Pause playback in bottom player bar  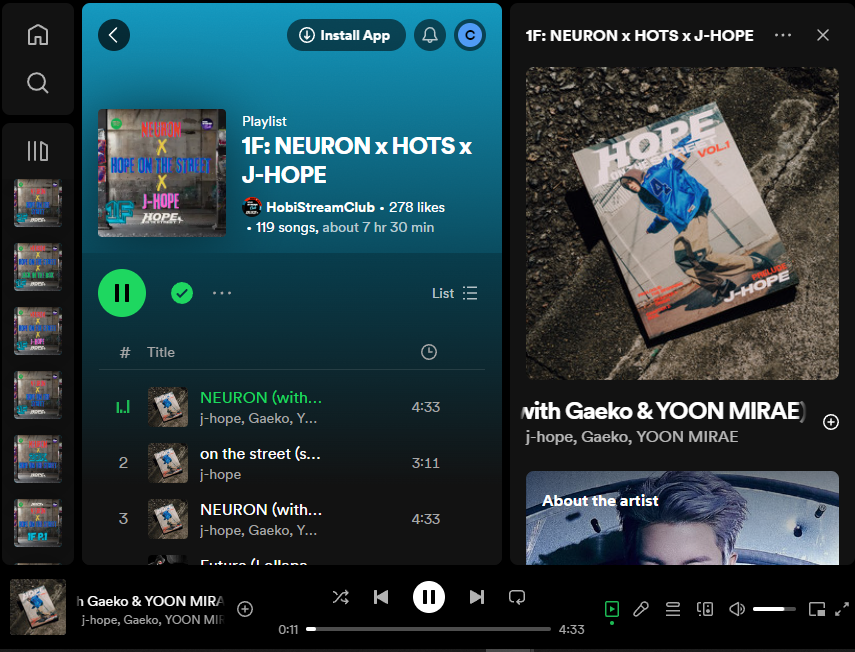coord(429,597)
